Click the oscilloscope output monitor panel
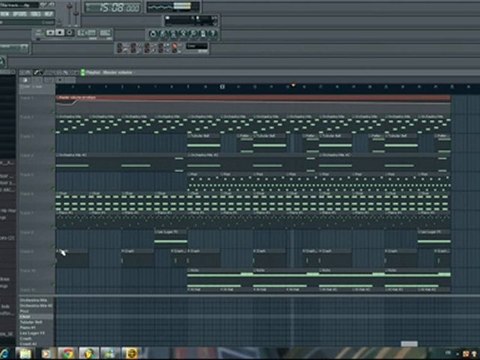Viewport: 480px width, 360px height. click(173, 7)
